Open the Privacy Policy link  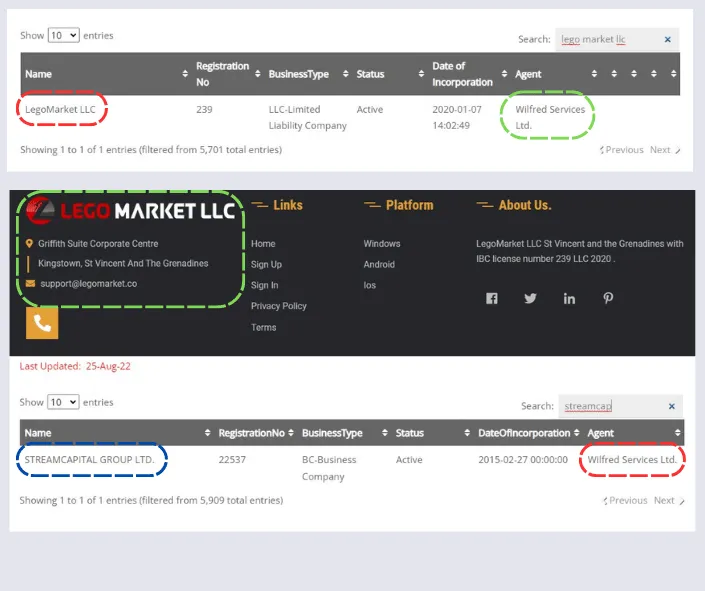pyautogui.click(x=279, y=306)
